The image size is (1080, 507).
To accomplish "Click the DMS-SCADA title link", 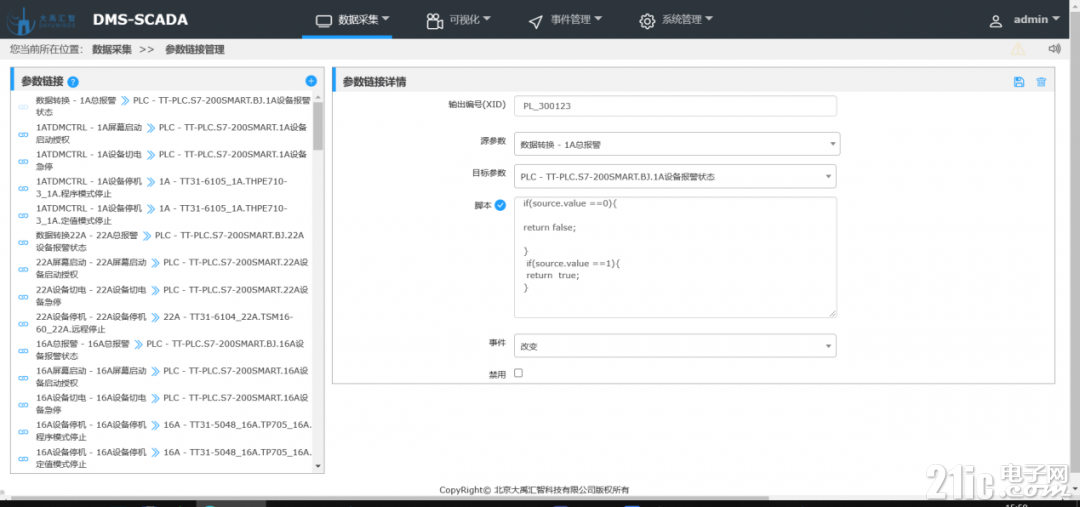I will click(x=141, y=20).
